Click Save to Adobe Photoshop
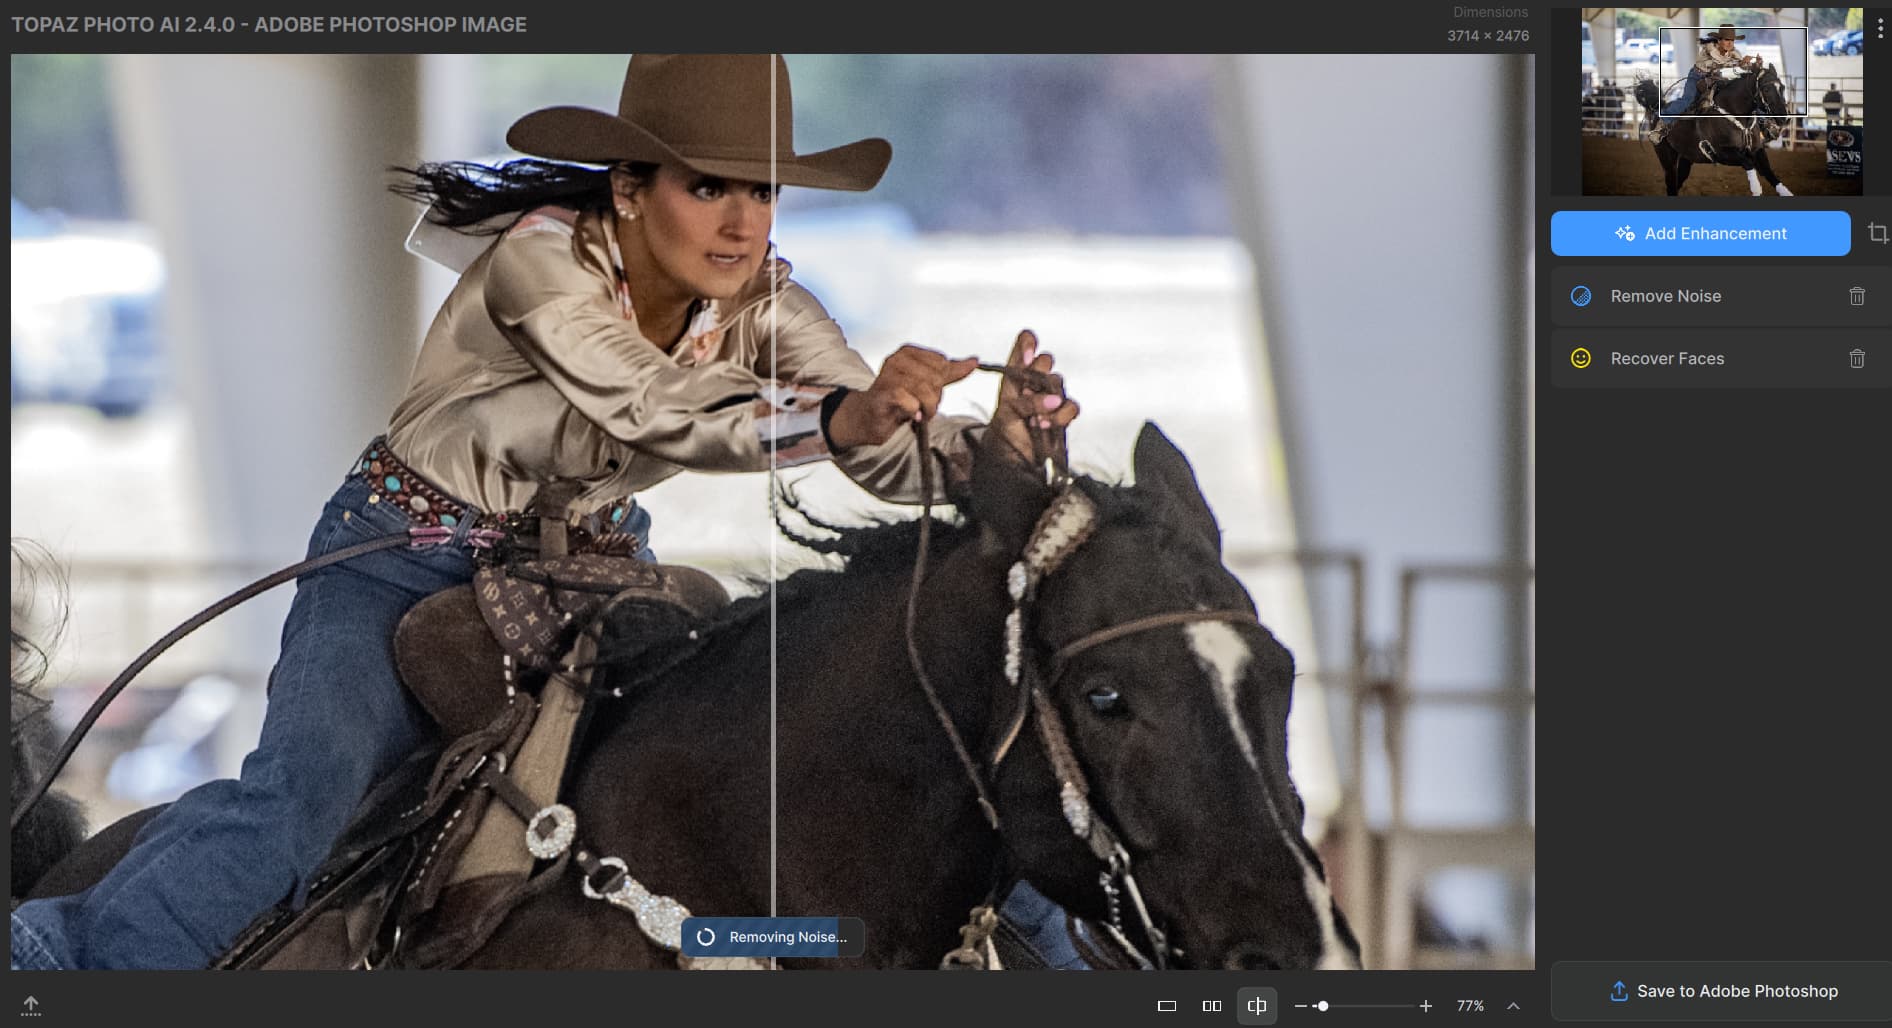Screen dimensions: 1892x1028 [1721, 991]
